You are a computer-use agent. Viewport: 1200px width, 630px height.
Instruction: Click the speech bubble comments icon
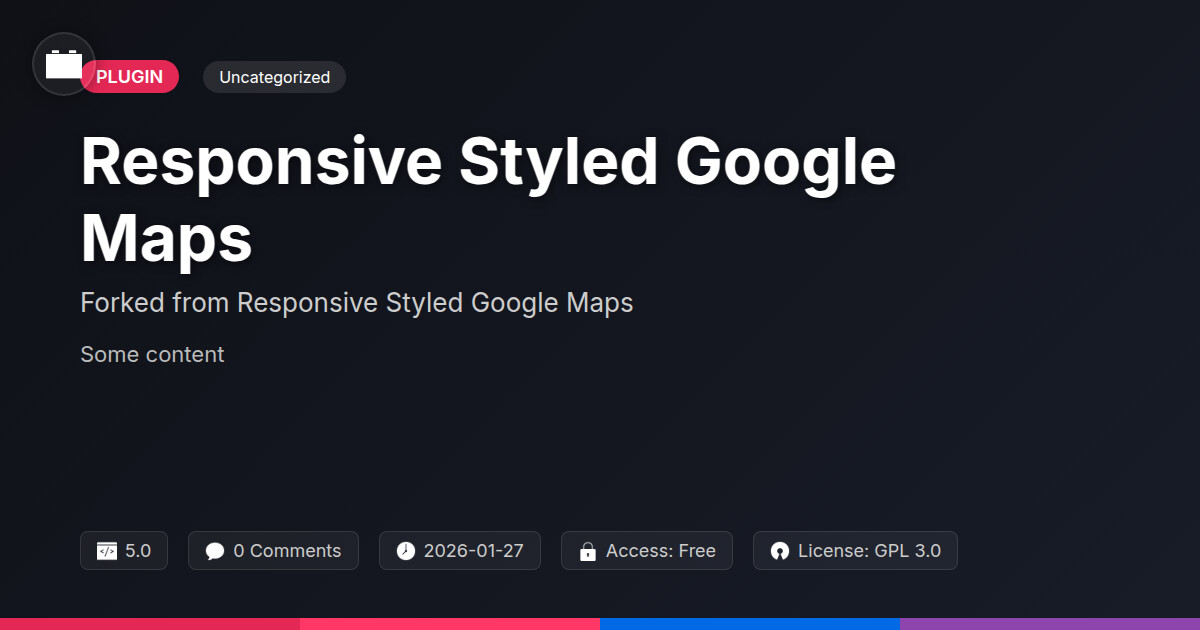click(x=215, y=551)
